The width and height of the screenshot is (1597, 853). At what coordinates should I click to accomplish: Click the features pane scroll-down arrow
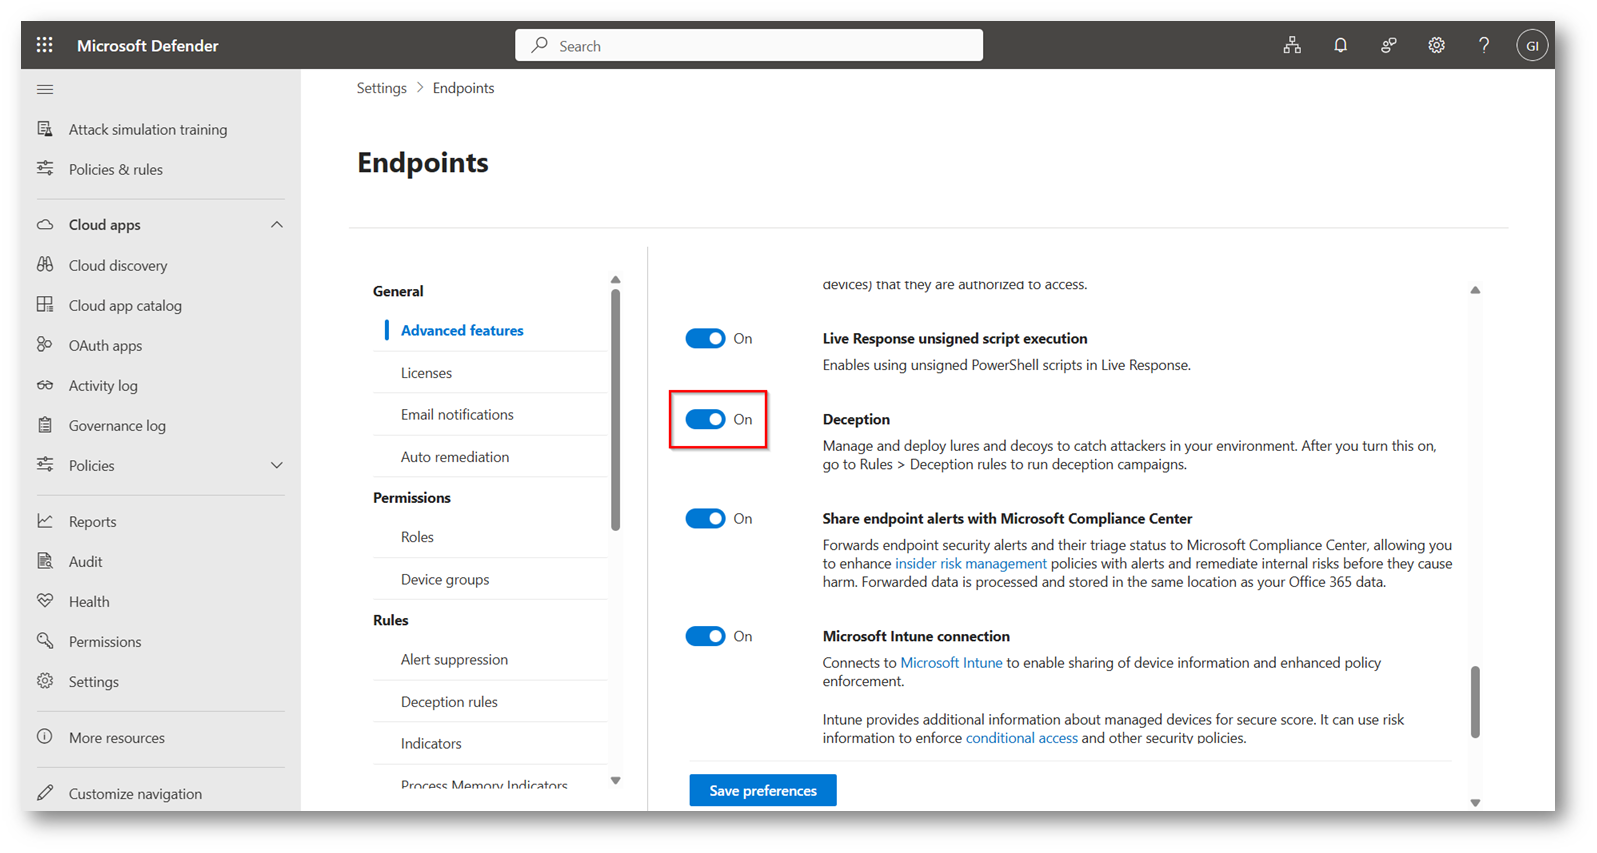tap(1475, 802)
